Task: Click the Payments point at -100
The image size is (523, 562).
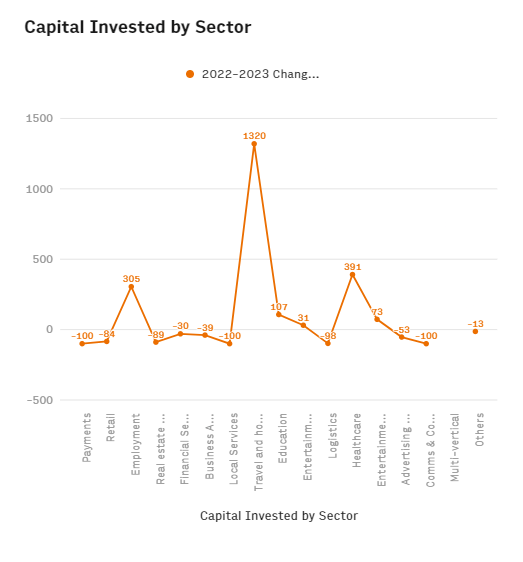Action: pos(82,344)
